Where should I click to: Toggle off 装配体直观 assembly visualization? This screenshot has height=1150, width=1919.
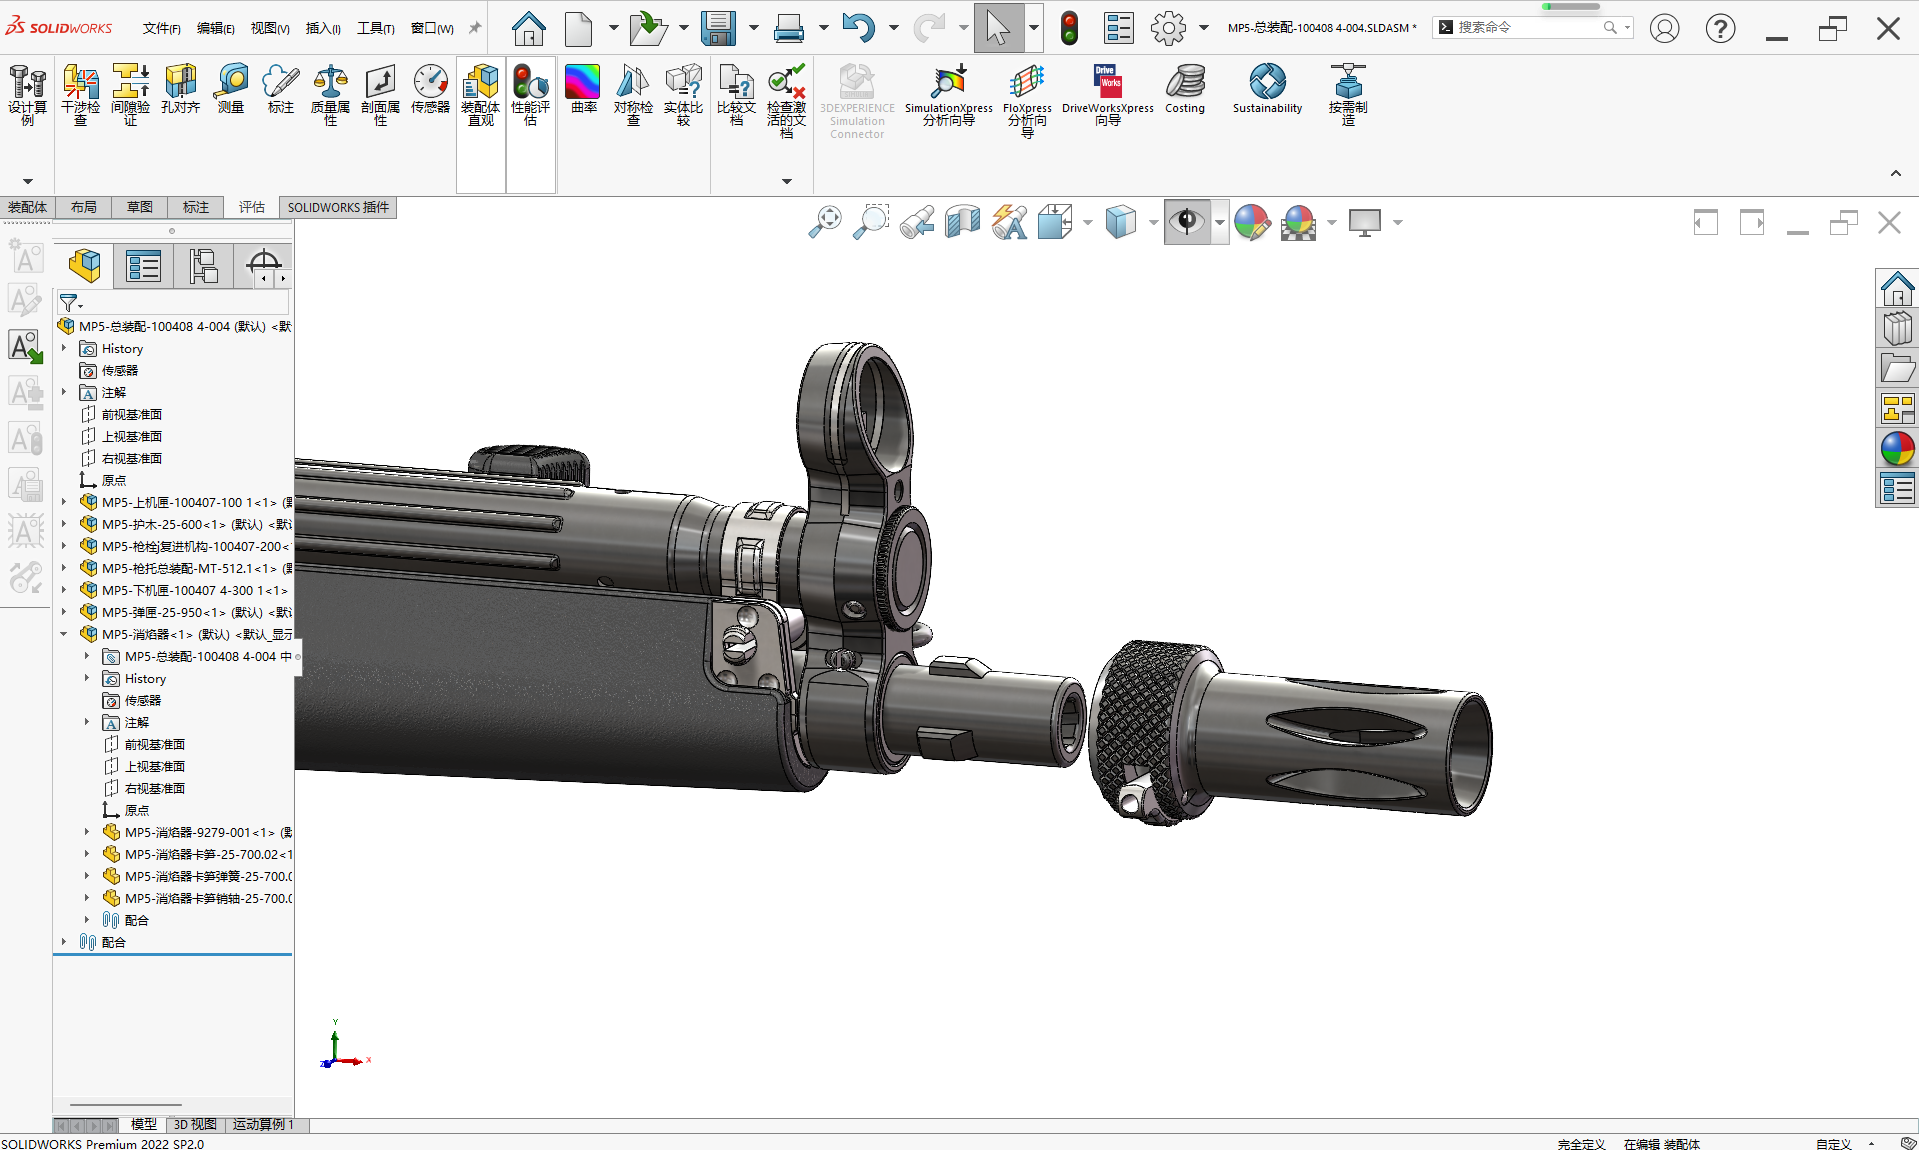pyautogui.click(x=480, y=95)
